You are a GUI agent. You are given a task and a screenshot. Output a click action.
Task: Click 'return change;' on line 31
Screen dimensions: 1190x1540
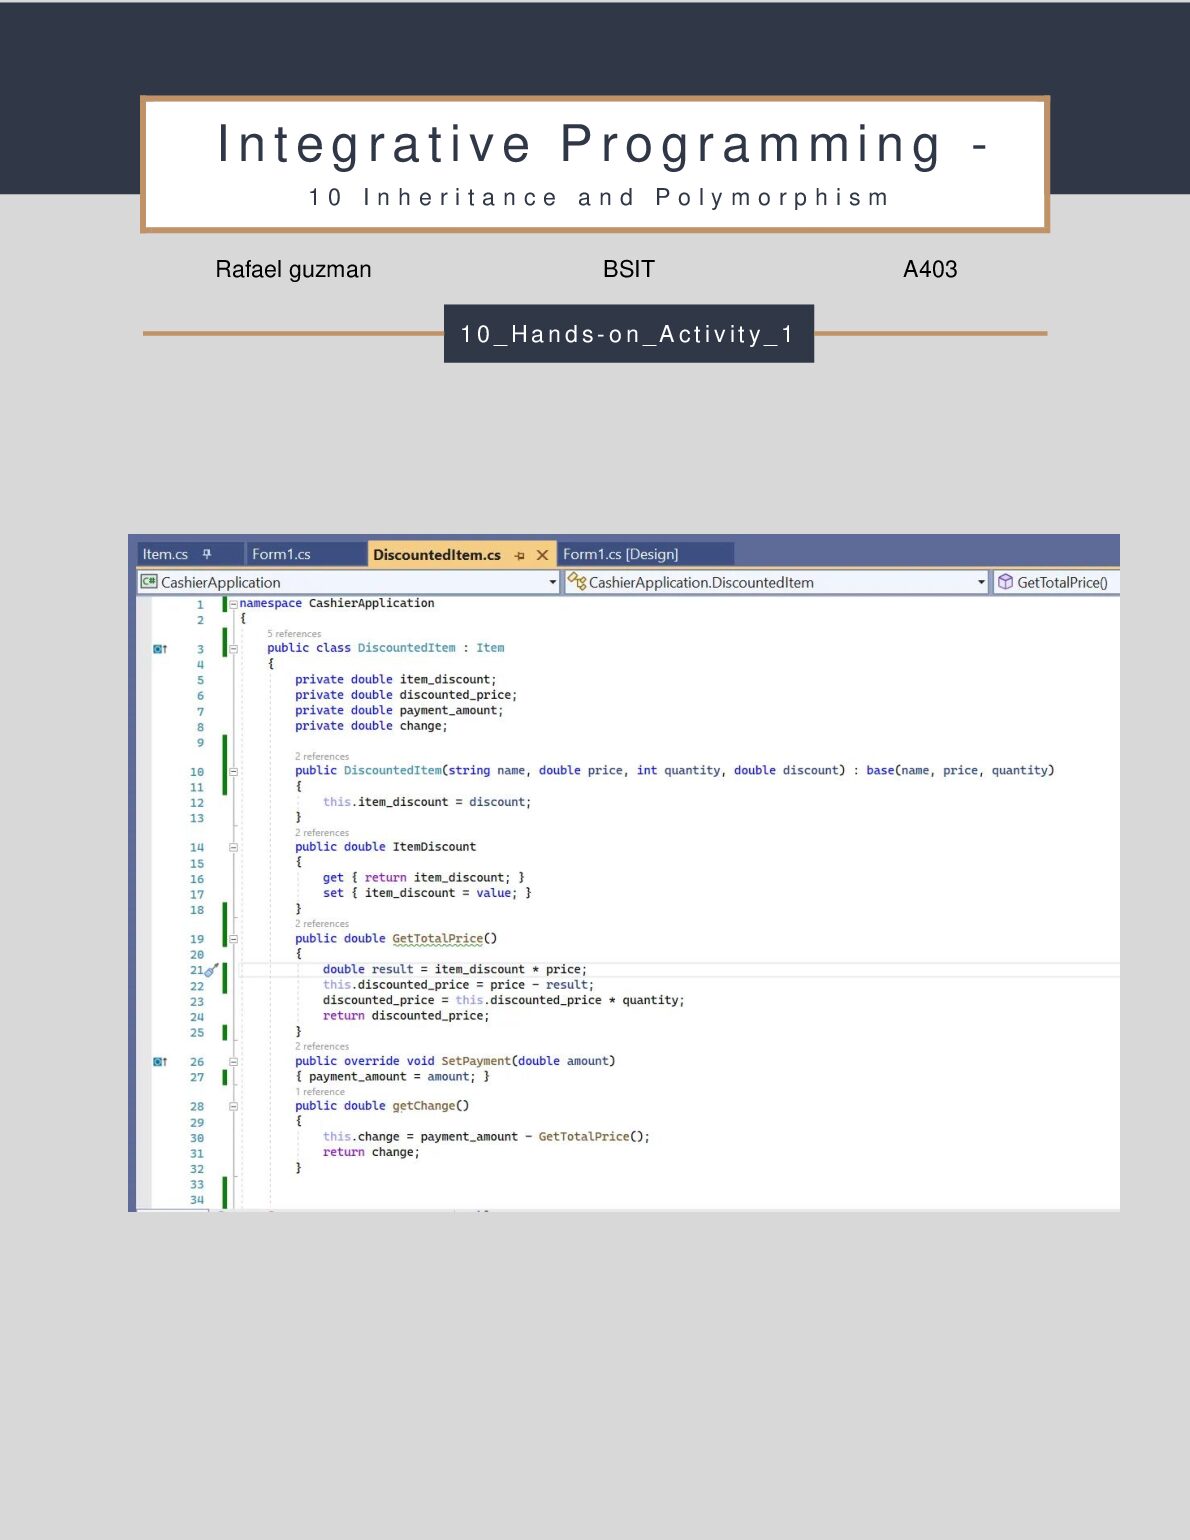pos(371,1152)
